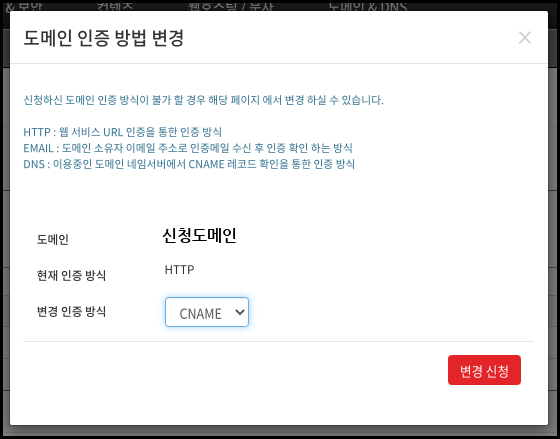Submit with the red 변경 신청 button
This screenshot has width=560, height=439.
[x=484, y=370]
